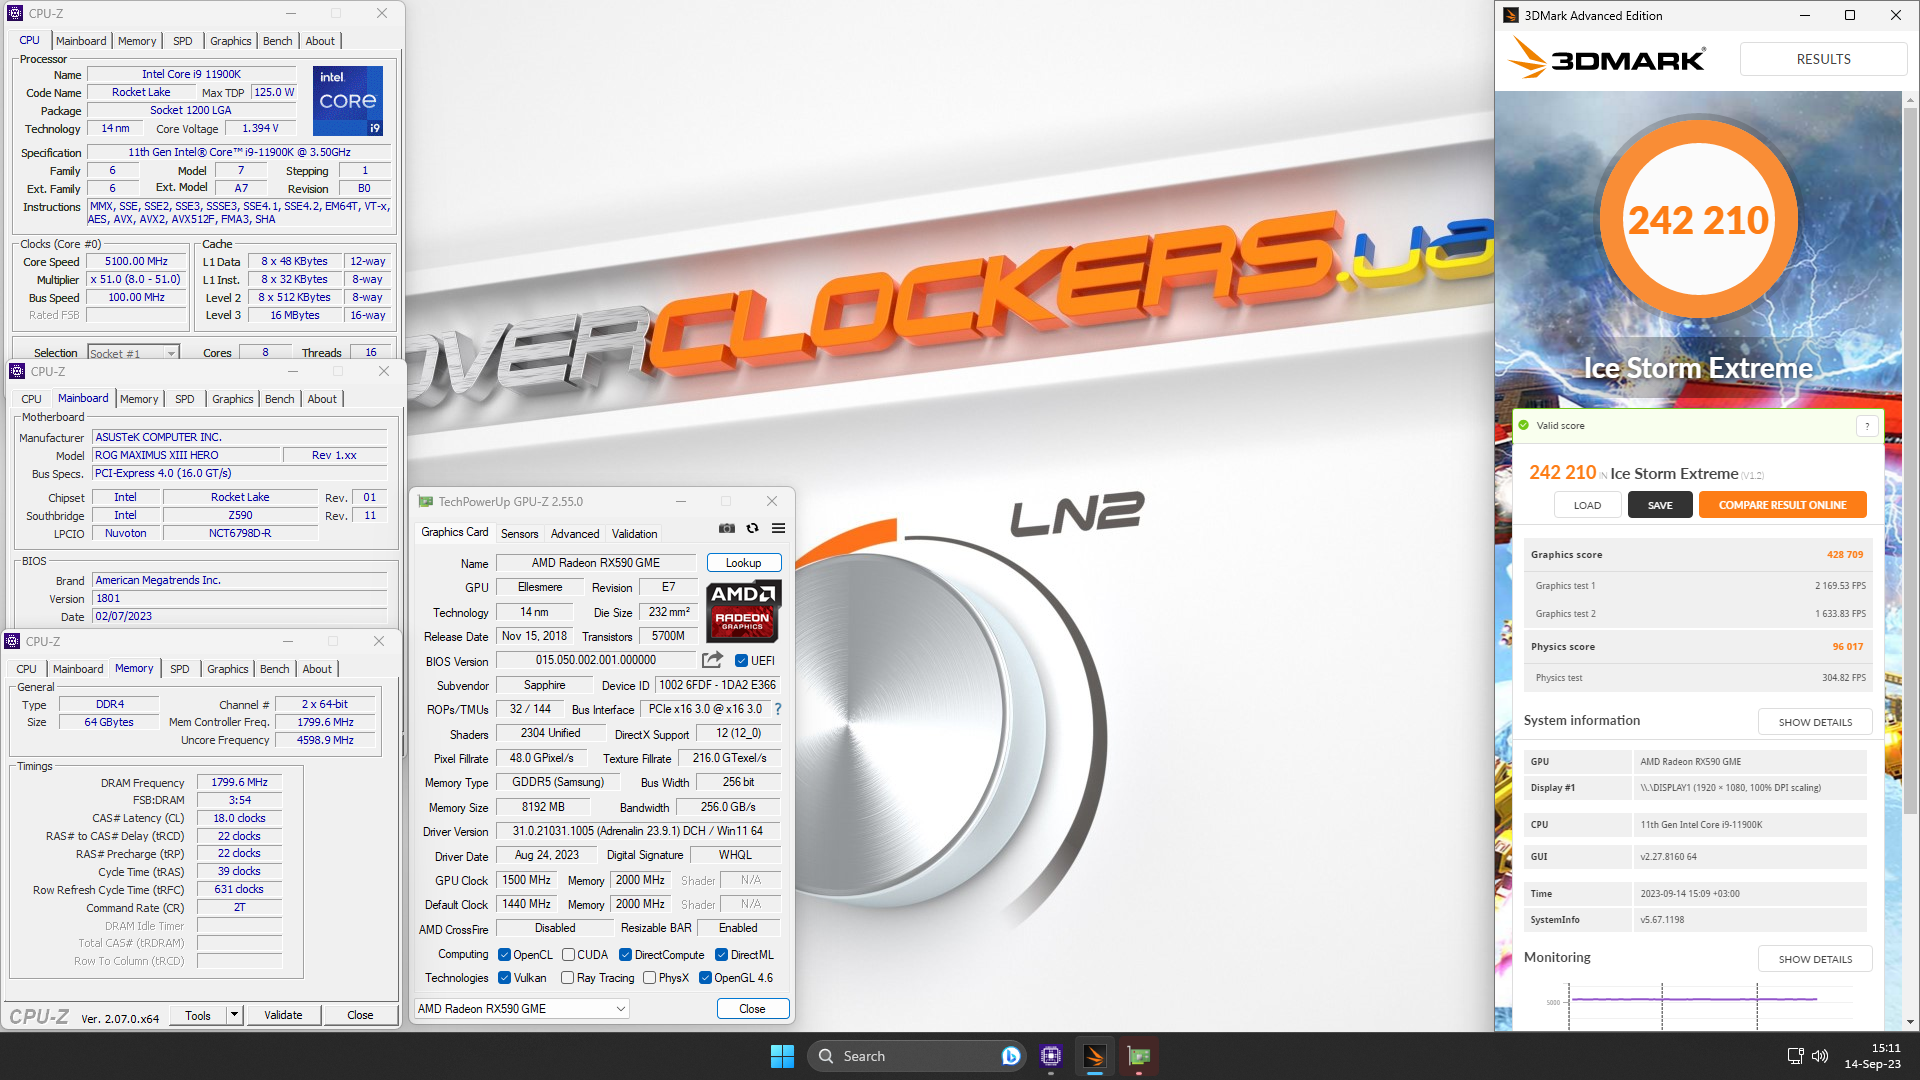The height and width of the screenshot is (1080, 1920).
Task: Toggle the Ray Tracing checkbox
Action: (x=568, y=978)
